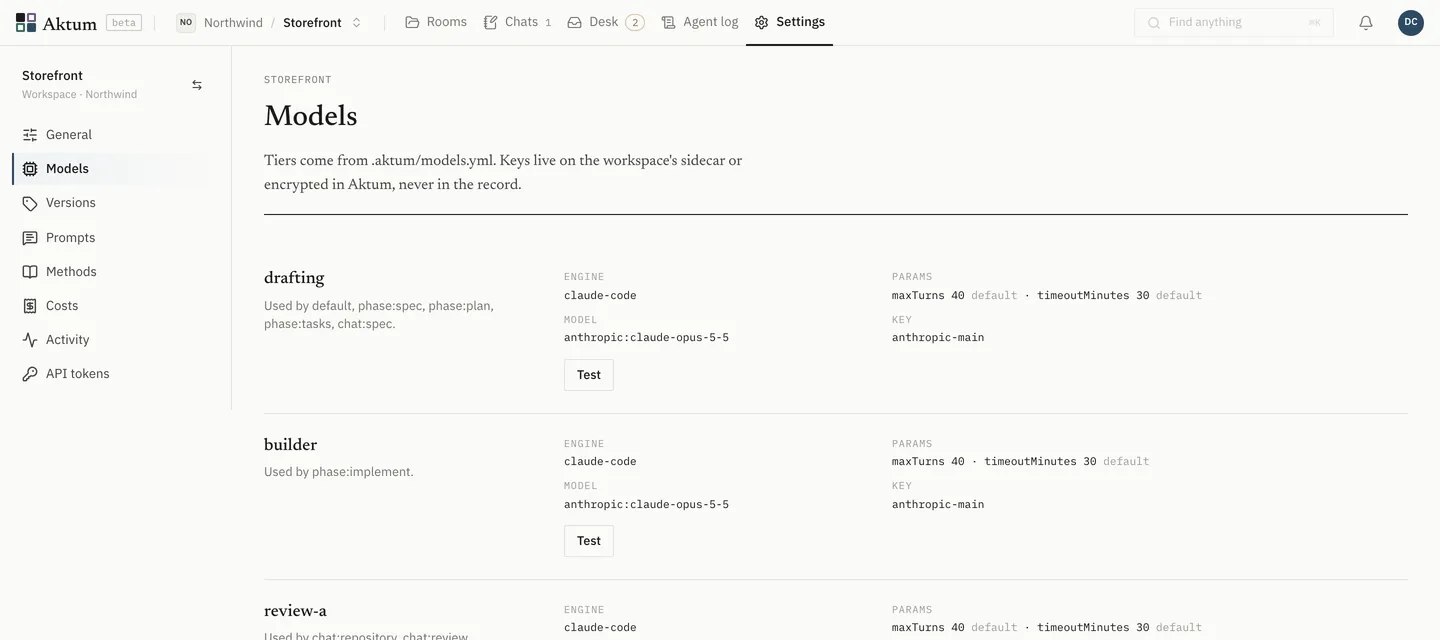Screen dimensions: 1440x640
Task: Click the NO organization badge
Action: [x=186, y=22]
